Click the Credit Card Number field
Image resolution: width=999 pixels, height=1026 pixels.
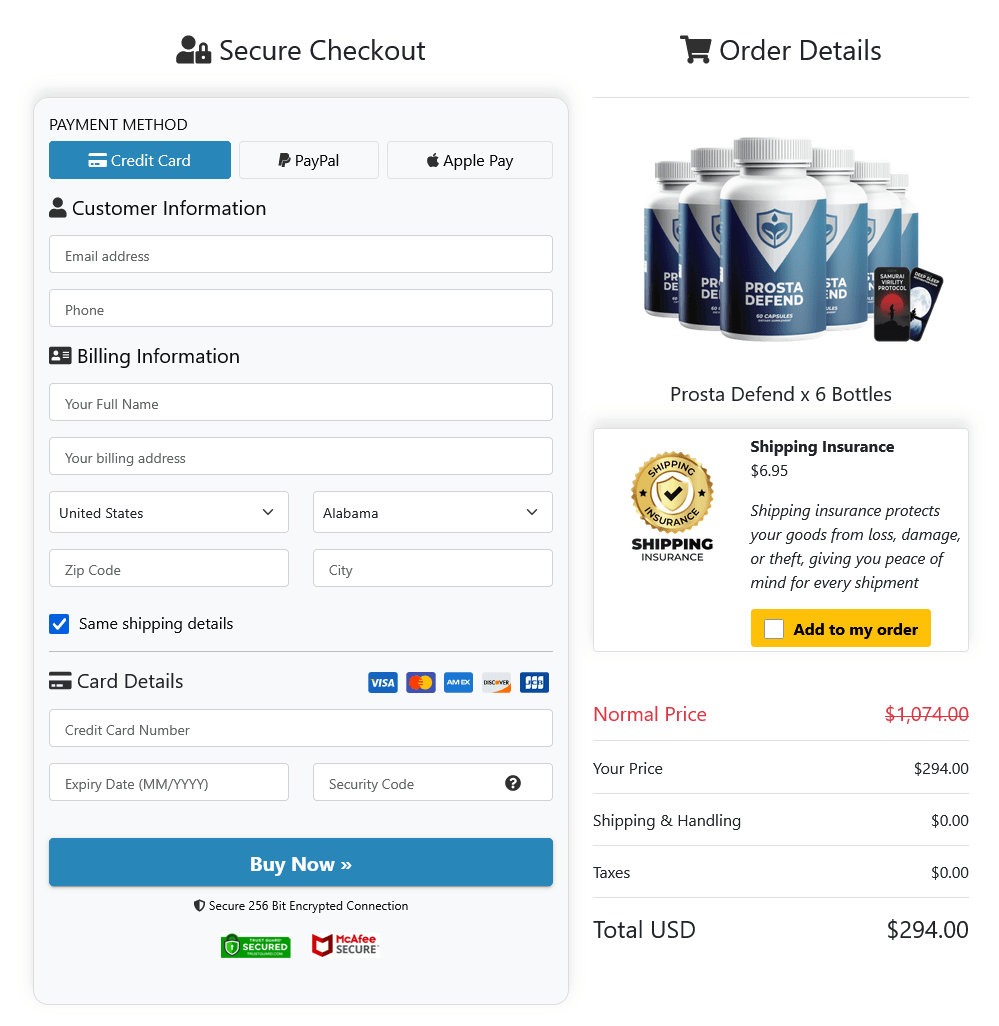300,728
